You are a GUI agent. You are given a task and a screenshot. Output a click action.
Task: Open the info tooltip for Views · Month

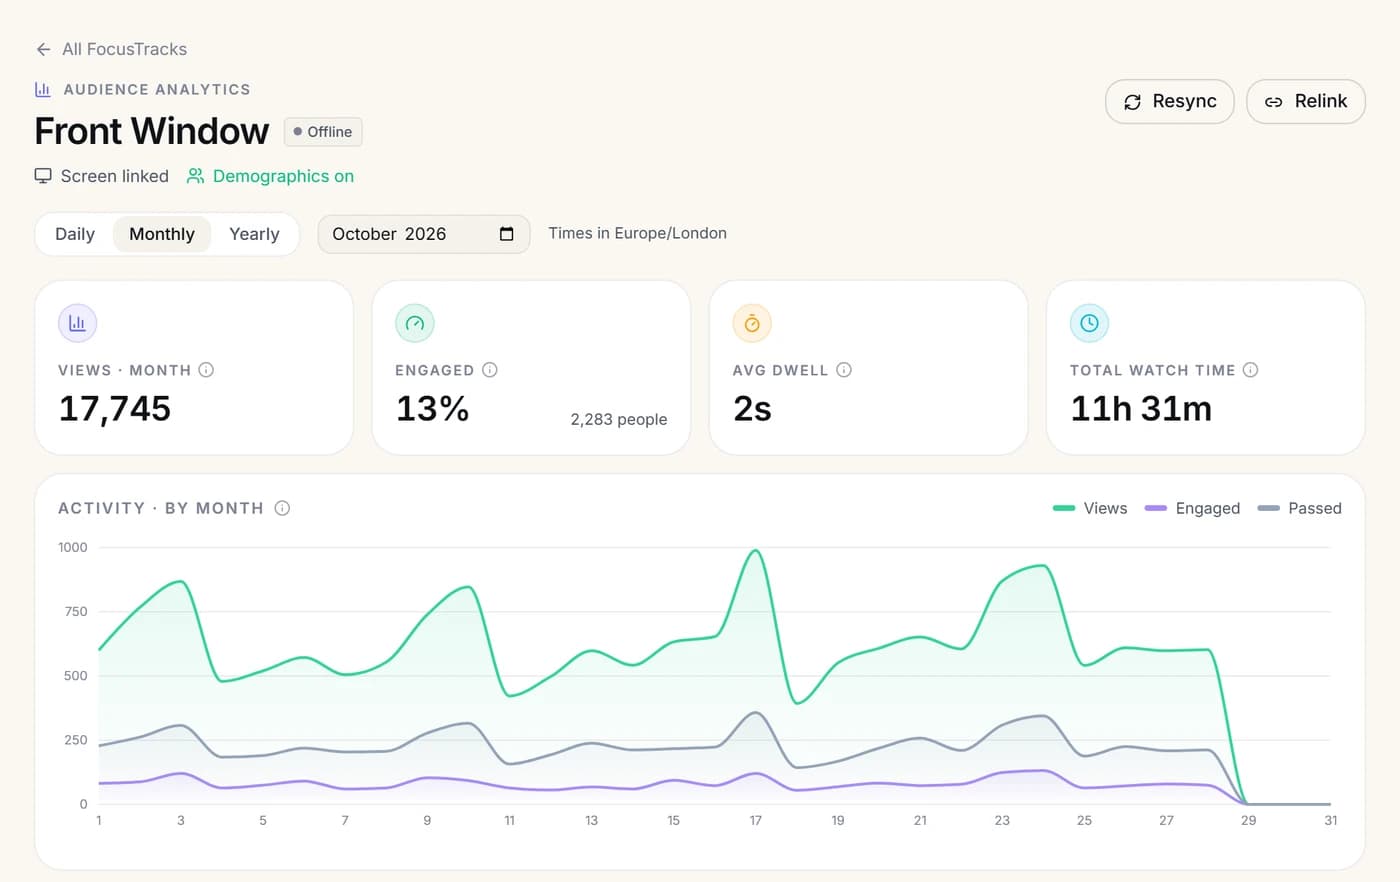pyautogui.click(x=206, y=370)
